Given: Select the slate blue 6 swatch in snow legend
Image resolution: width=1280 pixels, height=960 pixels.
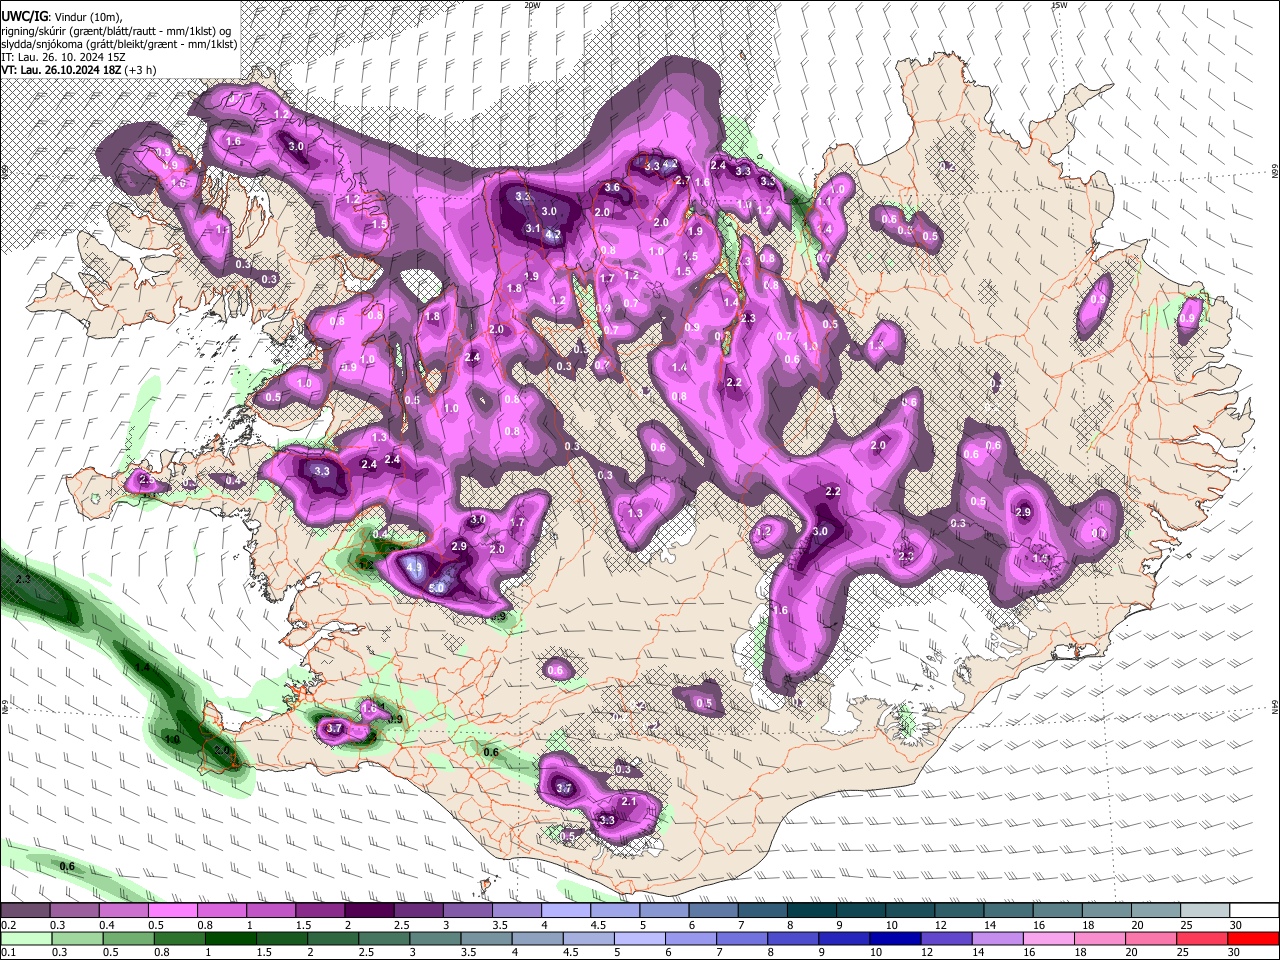Looking at the screenshot, I should 714,910.
